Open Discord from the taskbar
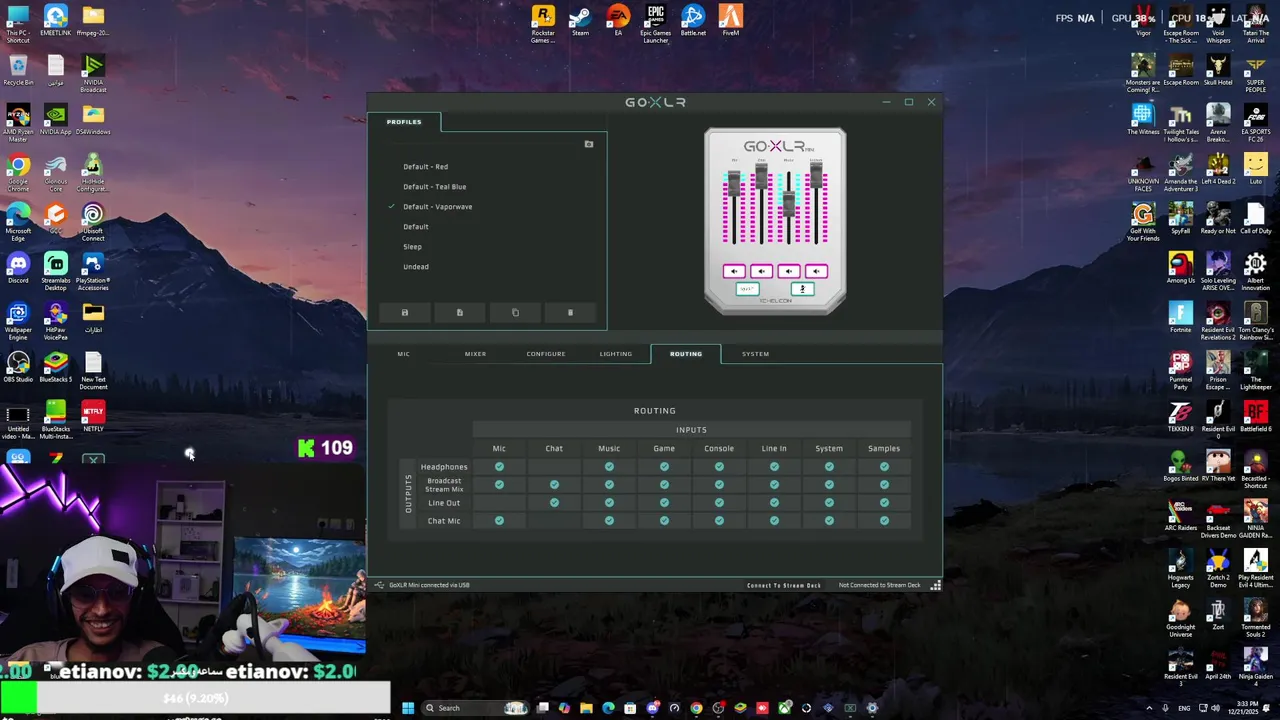Viewport: 1280px width, 720px height. tap(652, 708)
